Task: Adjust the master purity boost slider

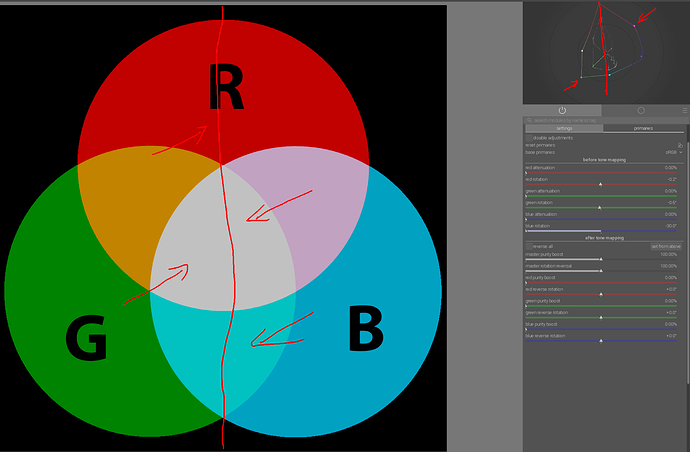Action: [601, 257]
